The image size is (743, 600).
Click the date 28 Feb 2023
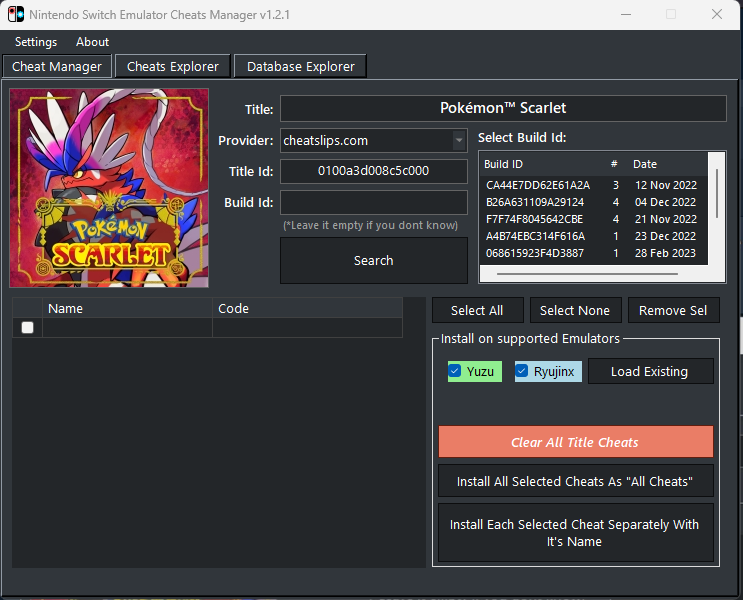click(x=665, y=253)
